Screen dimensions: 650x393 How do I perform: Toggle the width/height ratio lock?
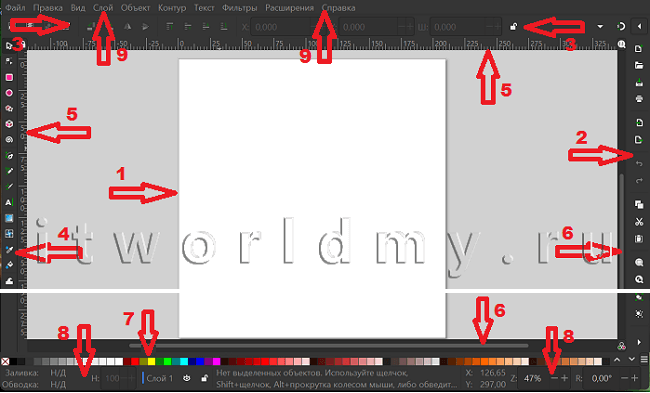point(514,27)
